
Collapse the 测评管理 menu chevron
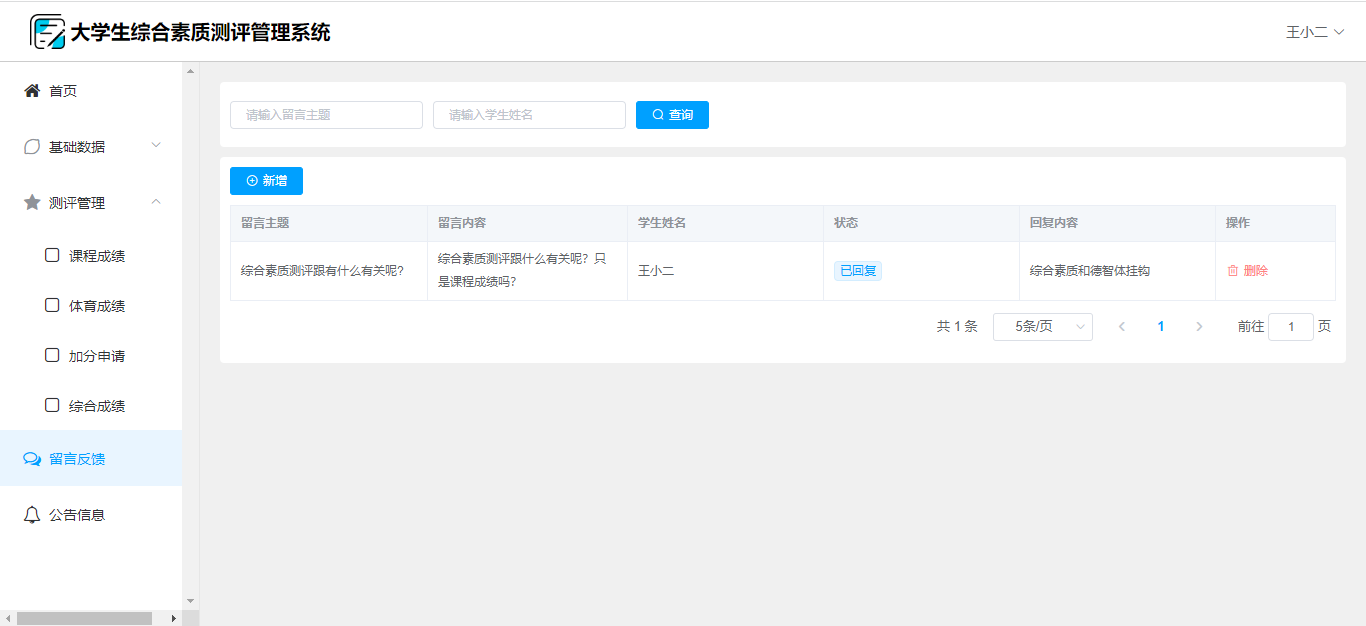pyautogui.click(x=156, y=202)
